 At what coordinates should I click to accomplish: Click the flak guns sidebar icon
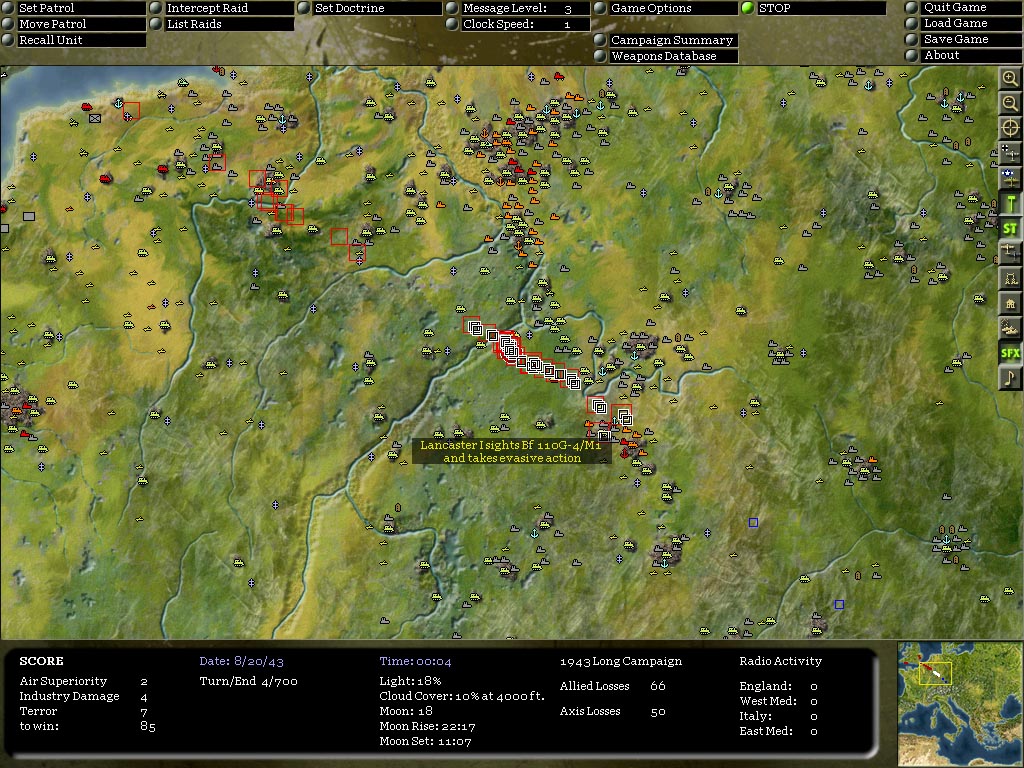coord(1010,328)
